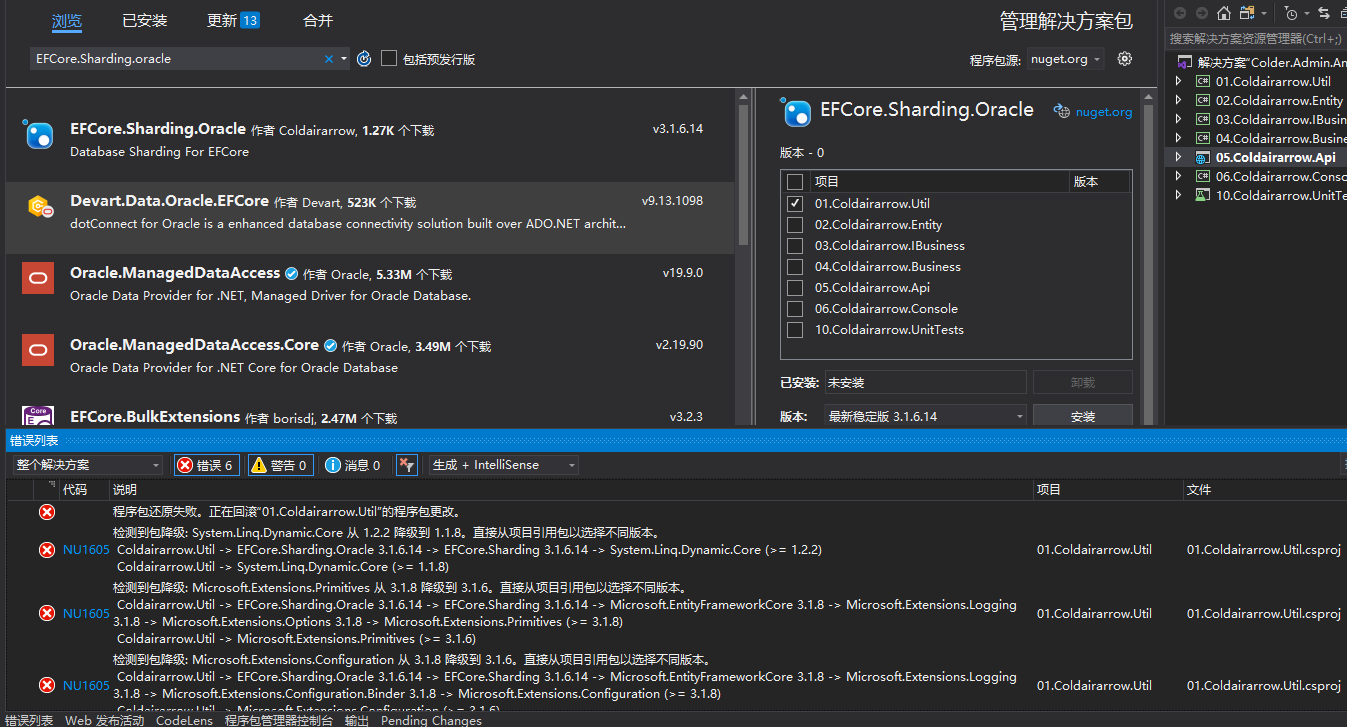Uncheck the 01.Coldairarrow.Util project checkbox
The image size is (1347, 727).
pyautogui.click(x=794, y=203)
